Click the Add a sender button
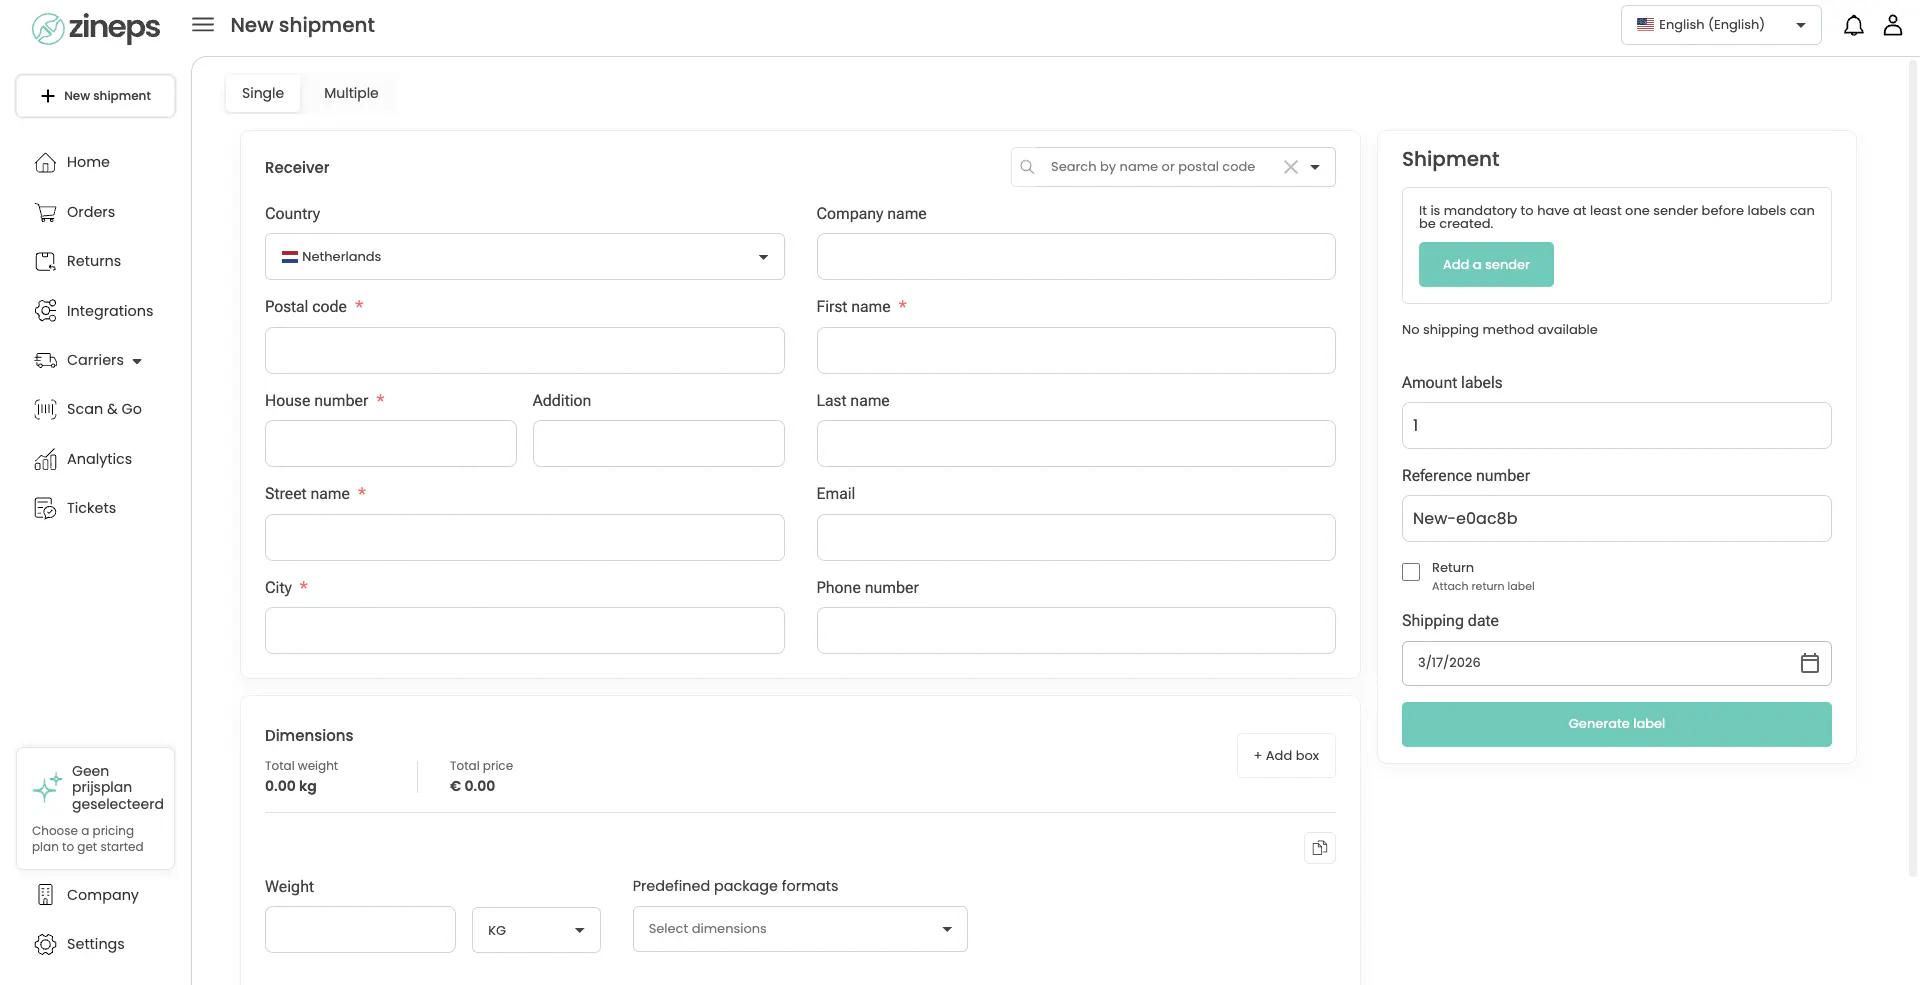Viewport: 1920px width, 985px height. pyautogui.click(x=1485, y=264)
